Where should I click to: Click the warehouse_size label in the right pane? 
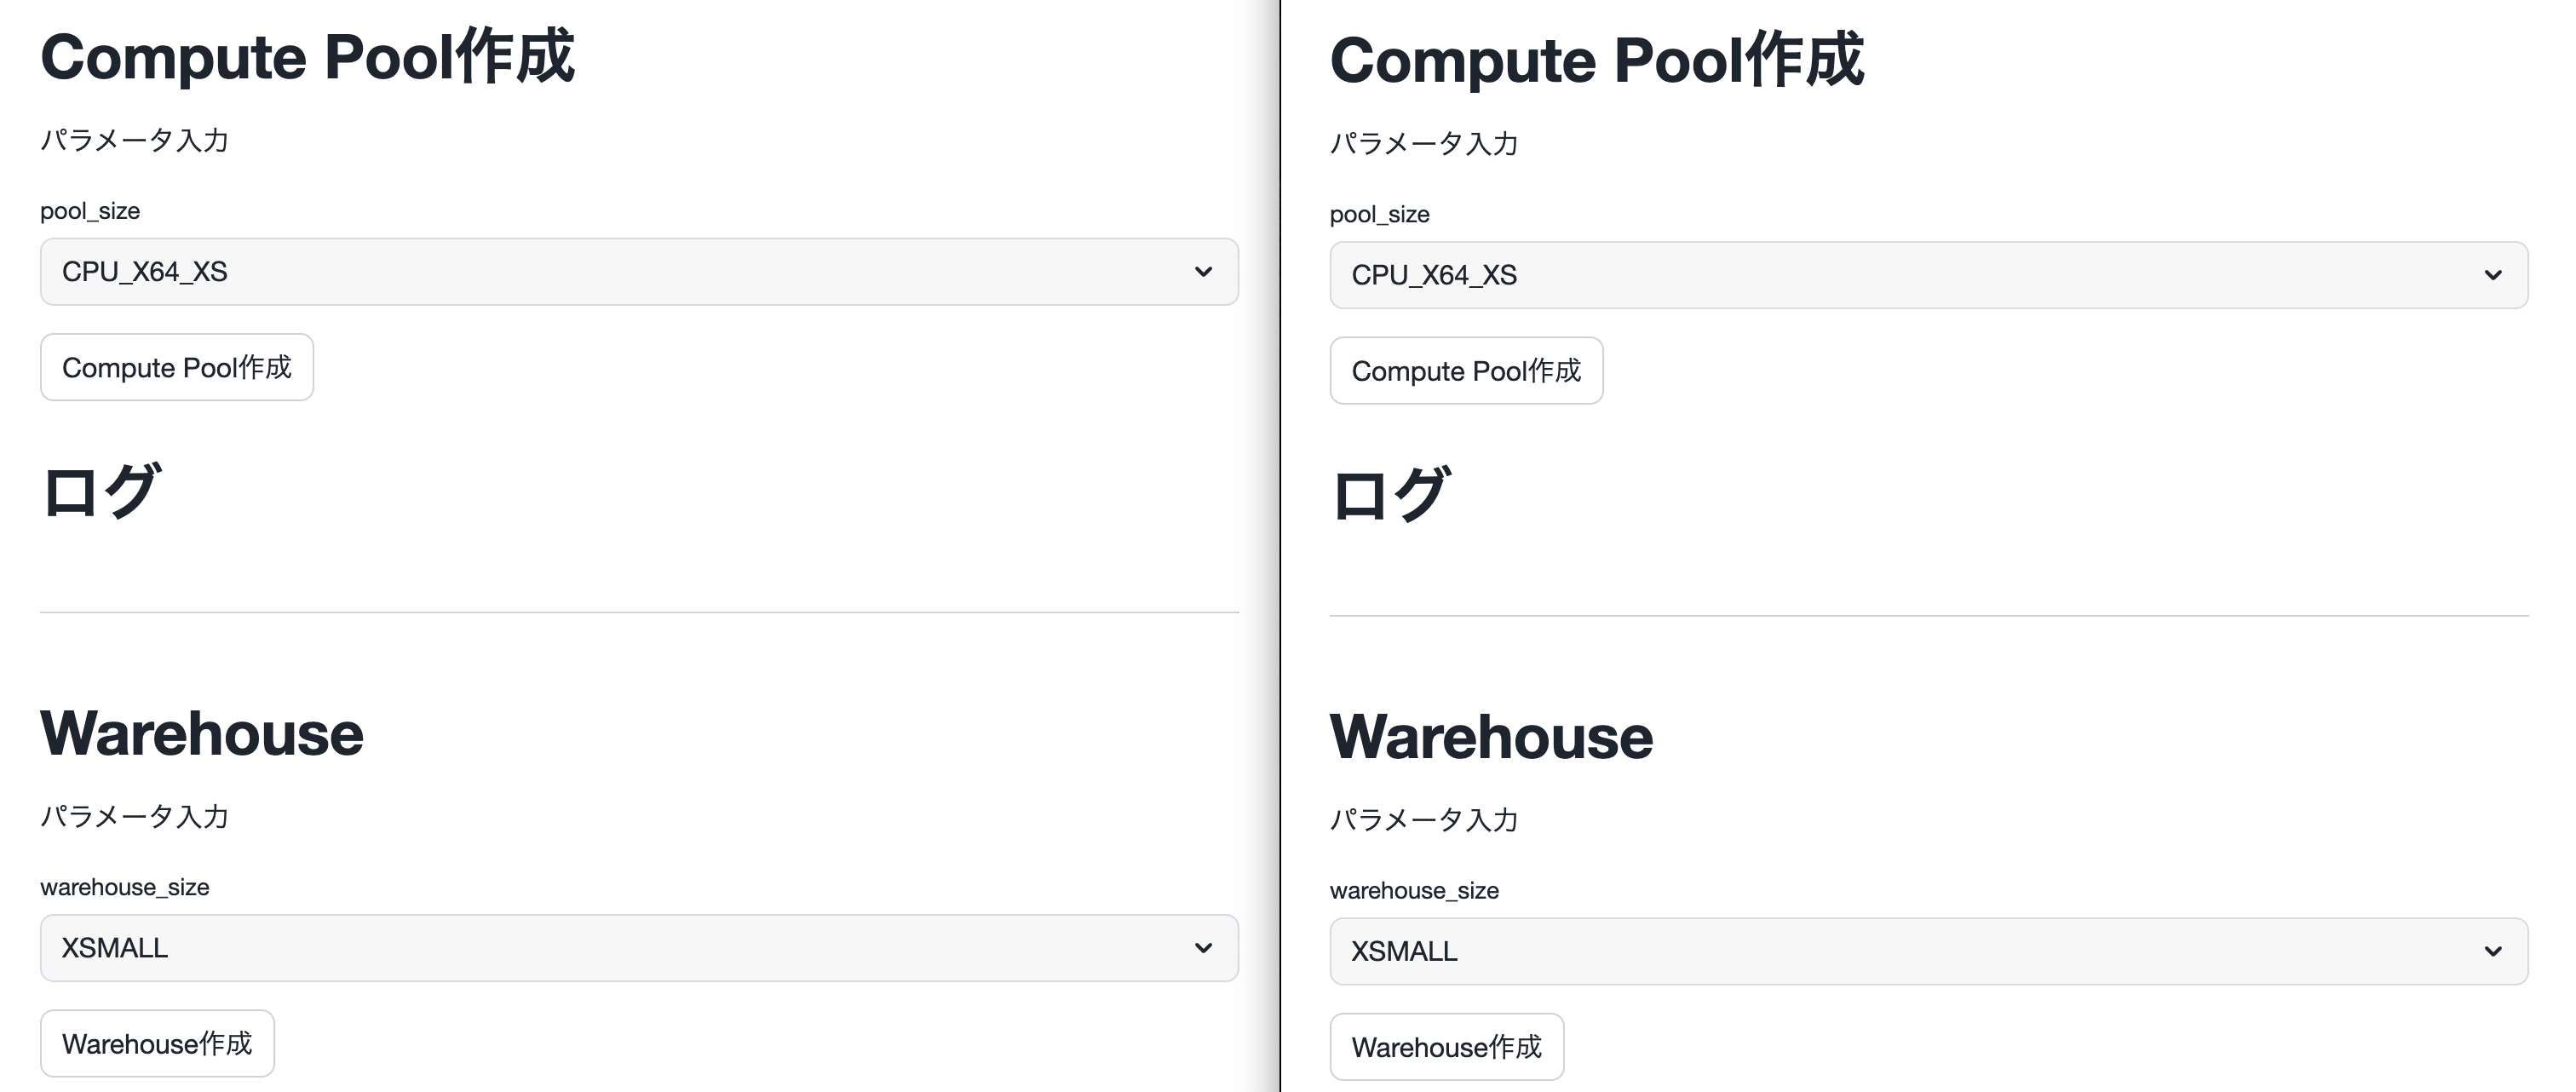click(x=1414, y=890)
